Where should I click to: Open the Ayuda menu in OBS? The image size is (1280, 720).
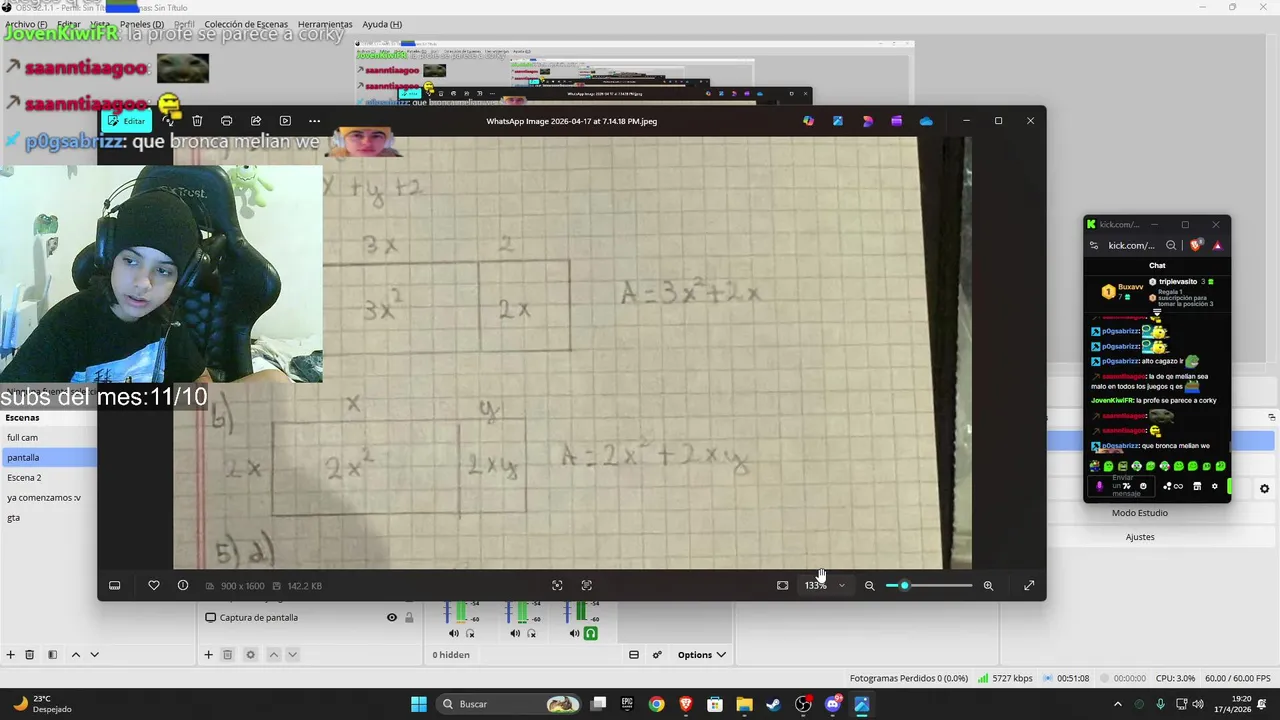382,24
